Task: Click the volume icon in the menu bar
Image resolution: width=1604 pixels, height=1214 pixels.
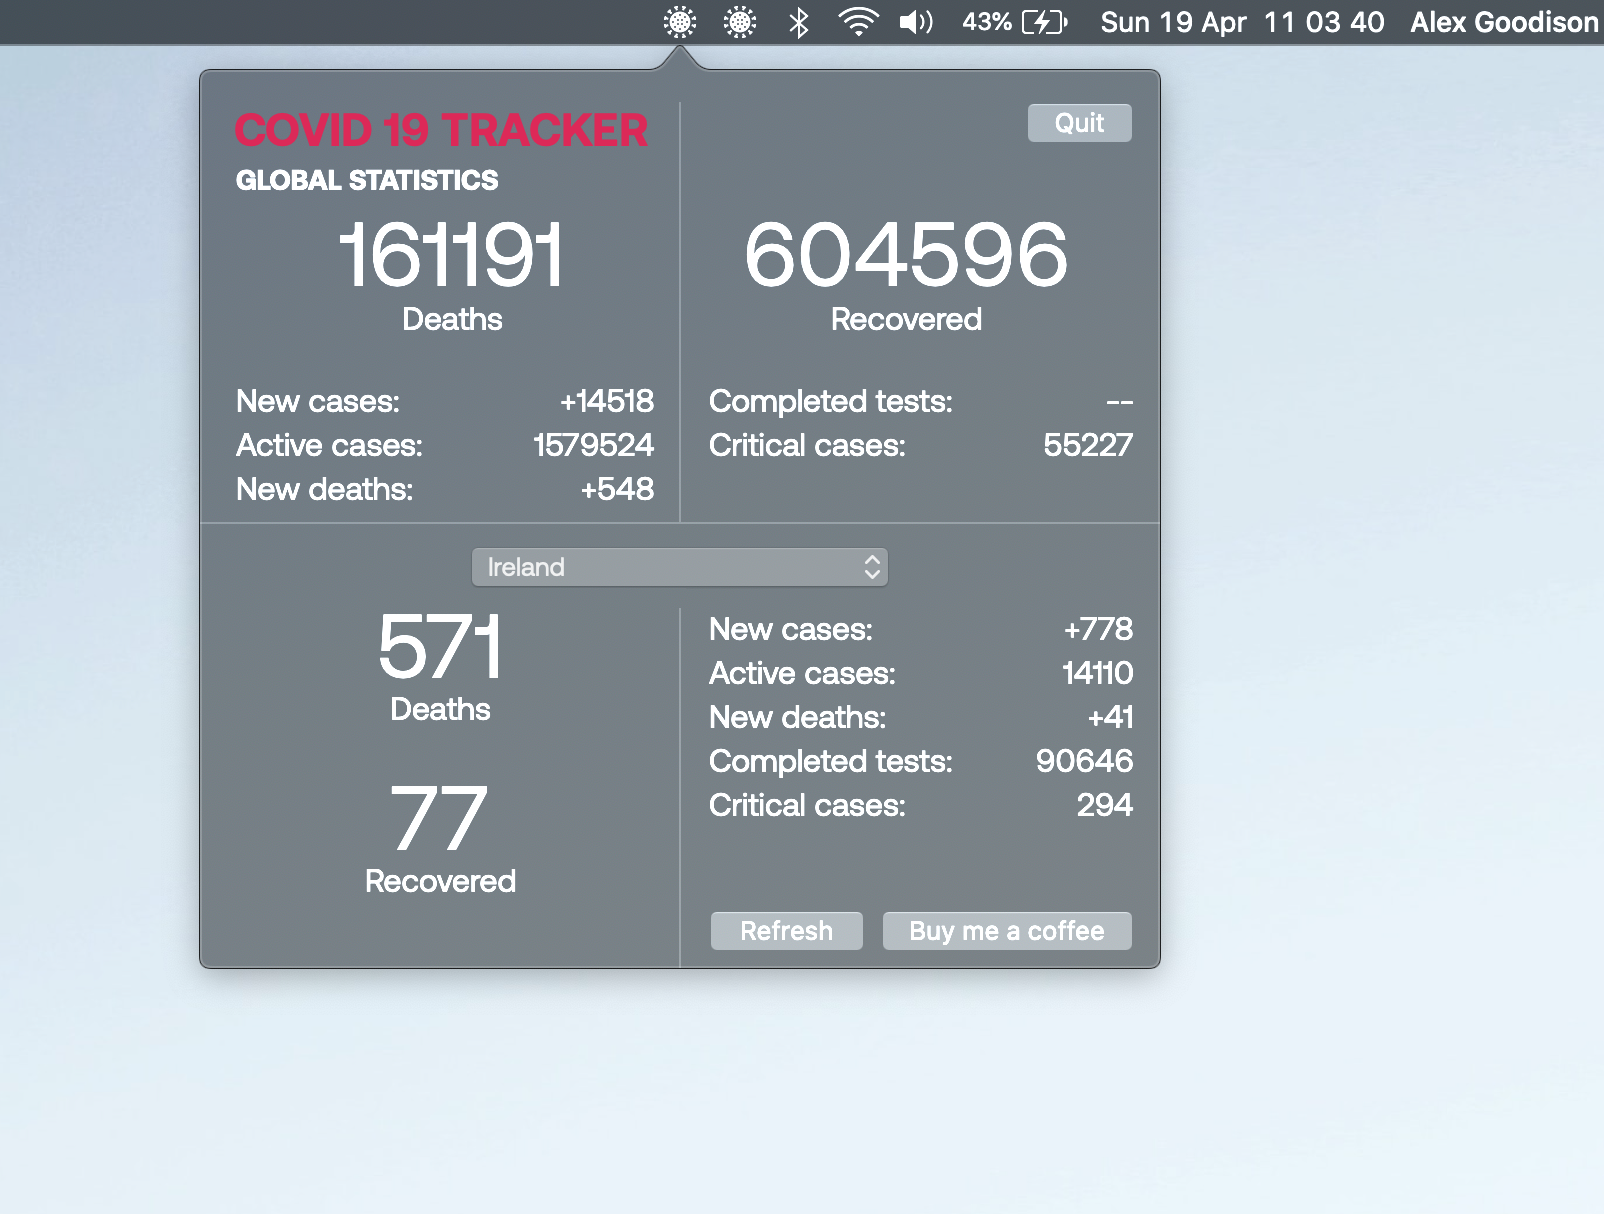Action: (x=915, y=22)
